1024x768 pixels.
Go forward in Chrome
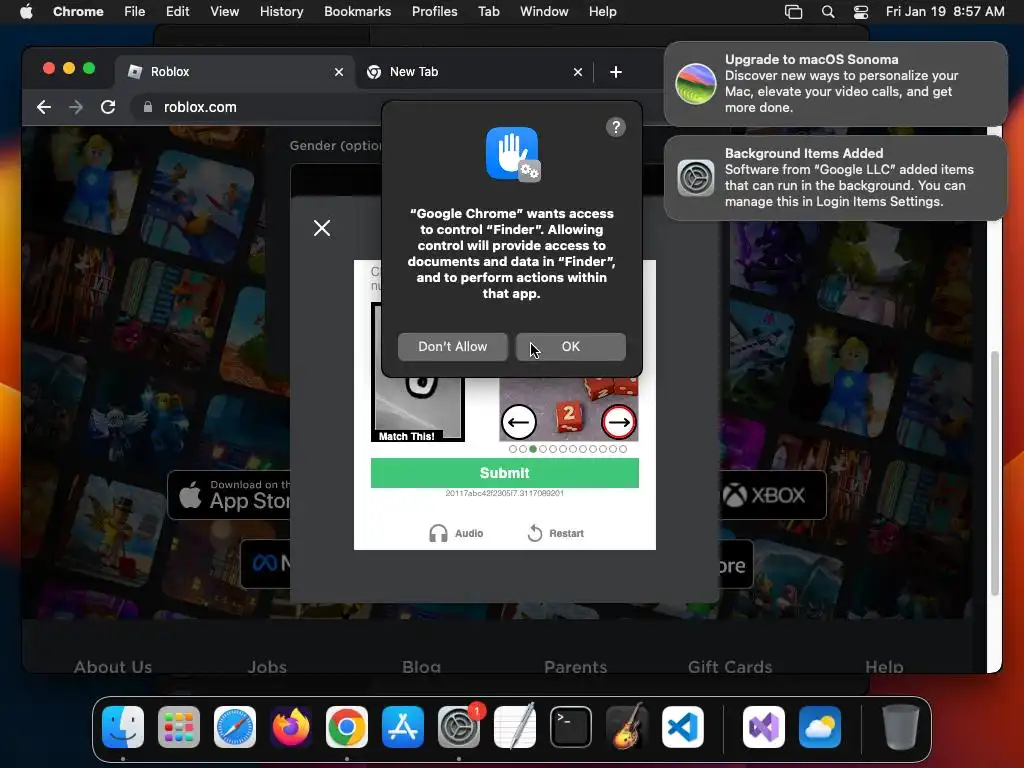[x=76, y=107]
